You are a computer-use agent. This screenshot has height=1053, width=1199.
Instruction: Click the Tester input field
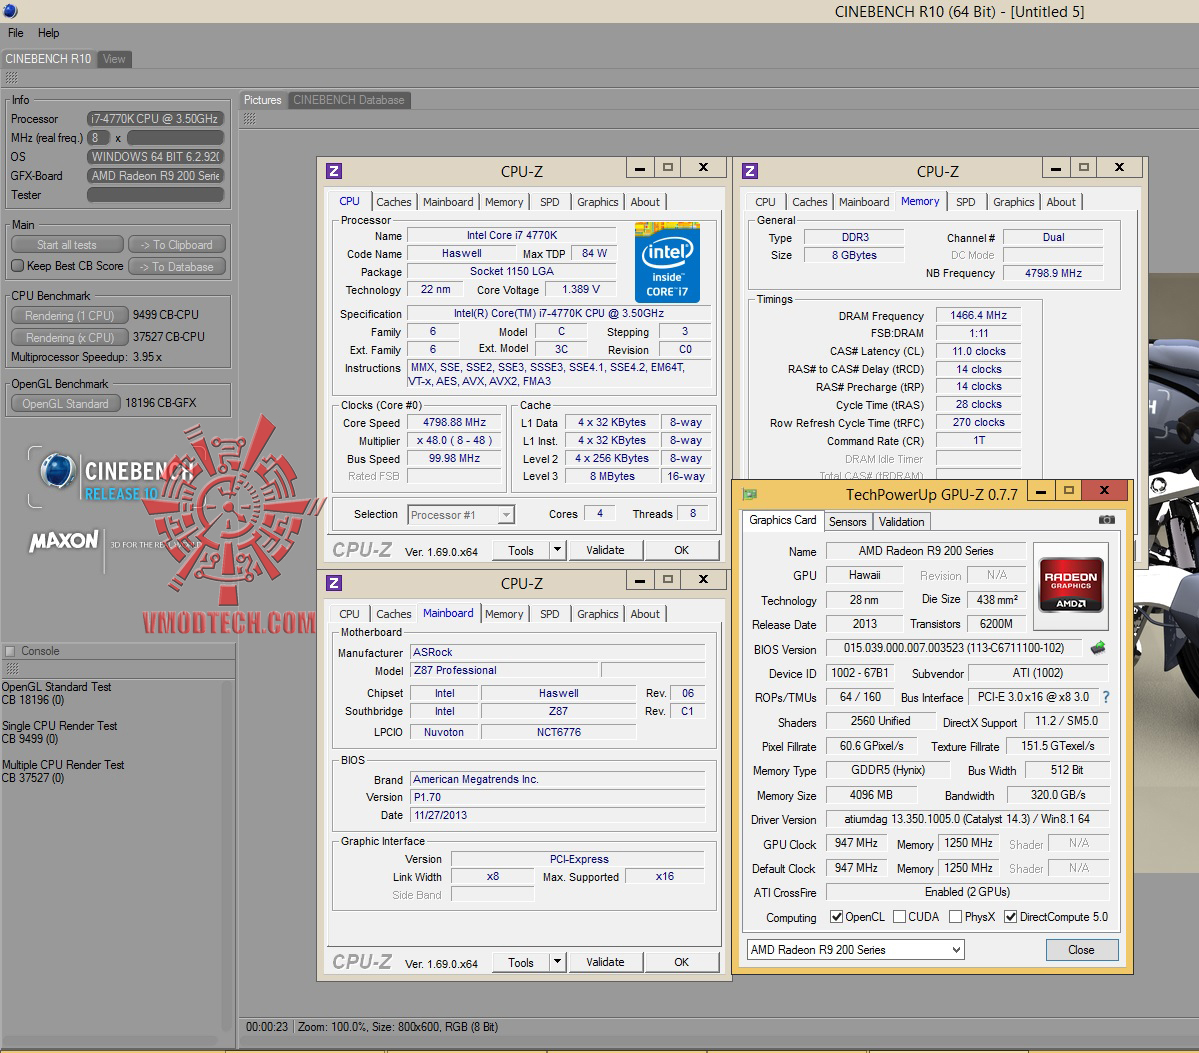tap(155, 195)
